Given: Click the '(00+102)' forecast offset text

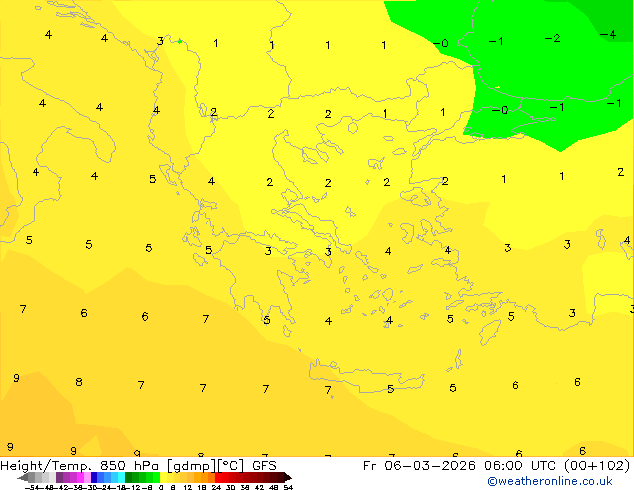Looking at the screenshot, I should click(597, 466).
